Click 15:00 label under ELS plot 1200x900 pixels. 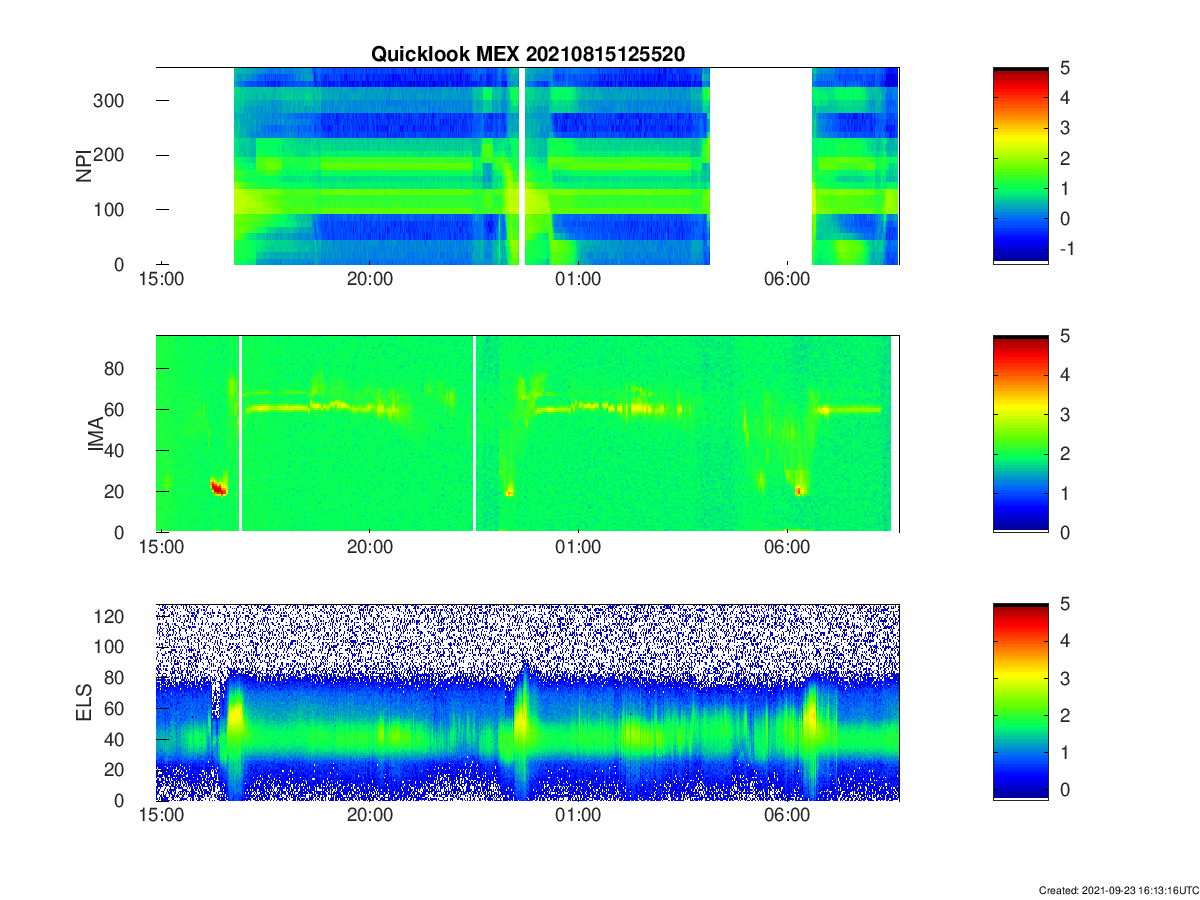pos(162,816)
